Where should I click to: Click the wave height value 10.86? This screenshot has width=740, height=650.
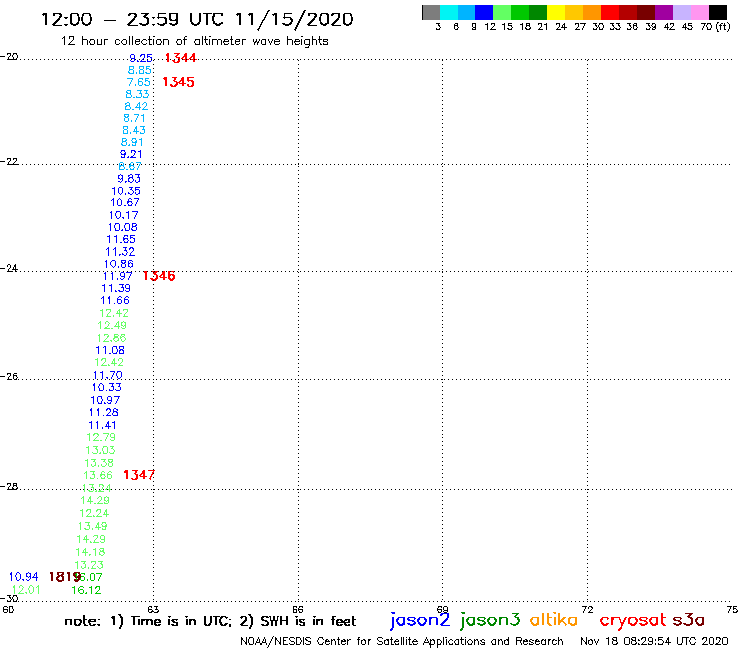pyautogui.click(x=118, y=264)
